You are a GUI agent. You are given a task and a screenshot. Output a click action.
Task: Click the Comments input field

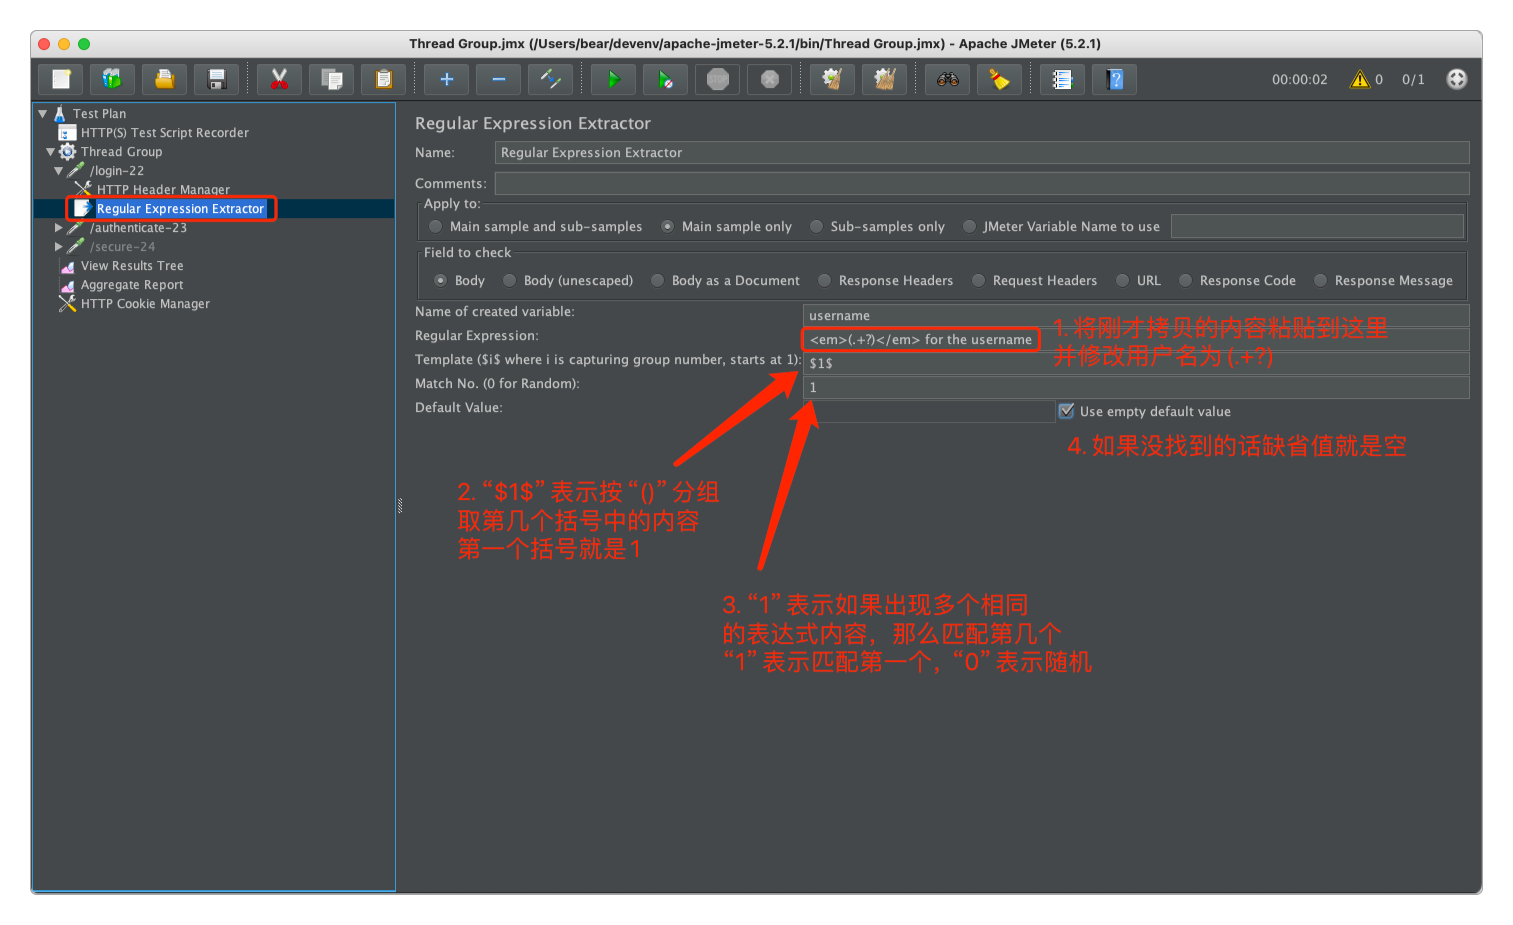(981, 184)
